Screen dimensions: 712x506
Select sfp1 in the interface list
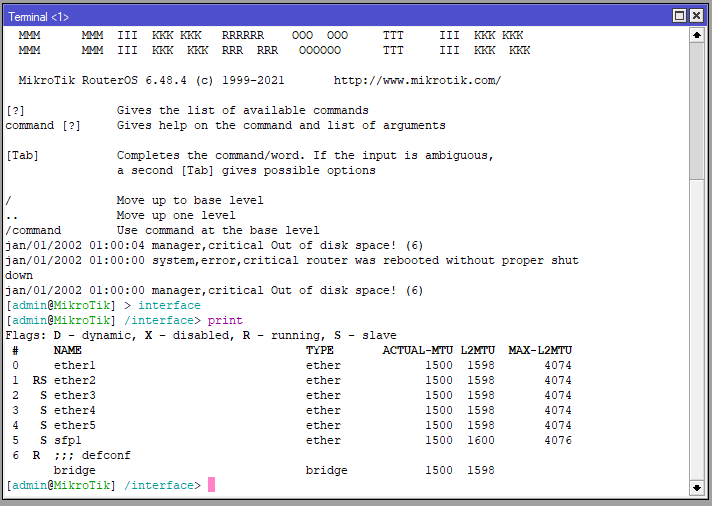[68, 440]
